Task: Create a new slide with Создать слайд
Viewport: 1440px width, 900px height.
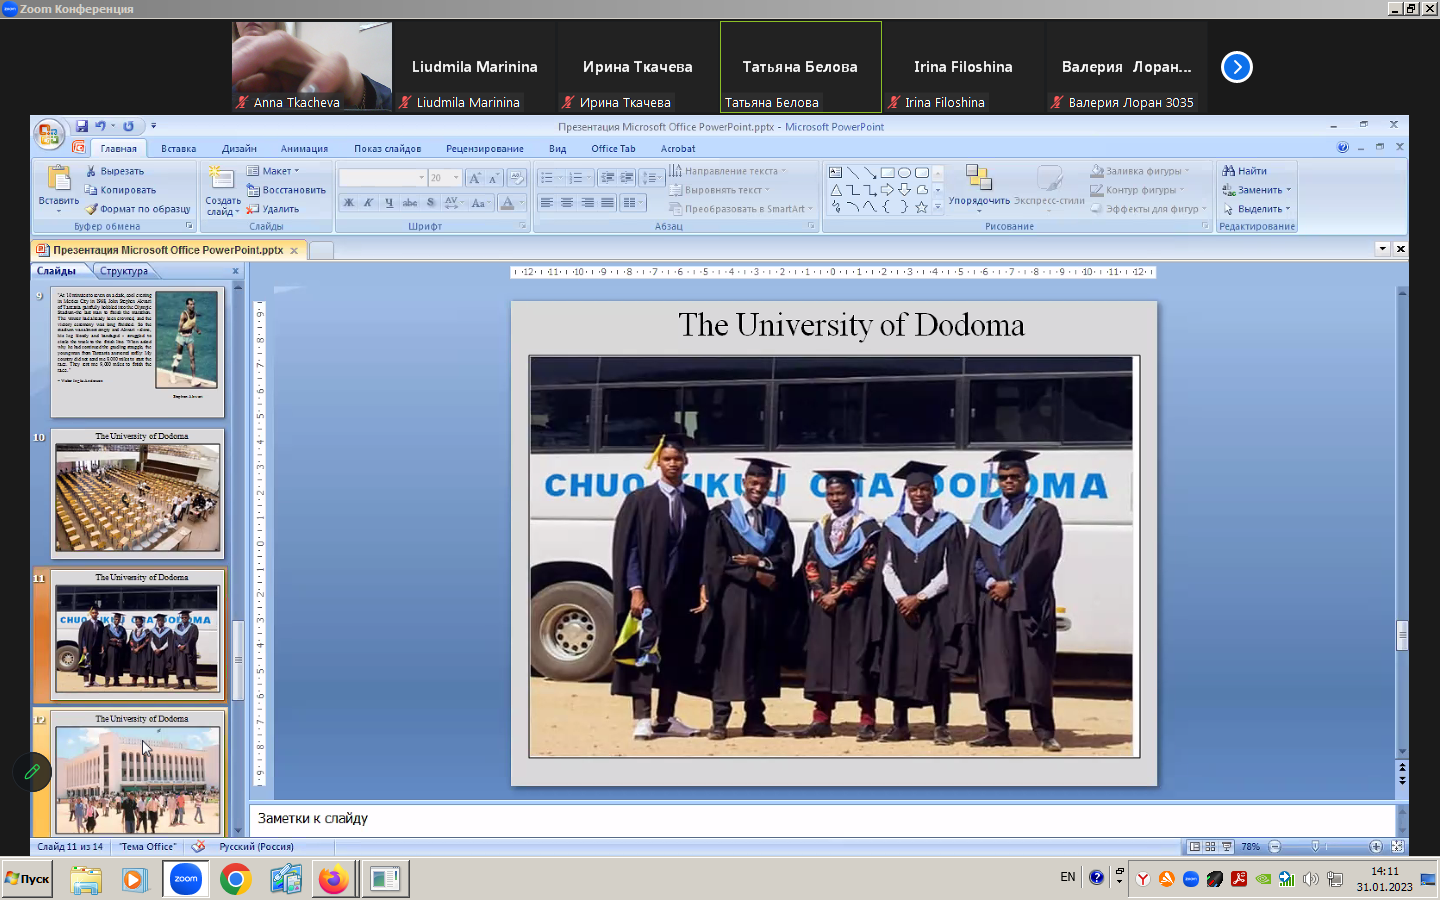Action: point(222,190)
